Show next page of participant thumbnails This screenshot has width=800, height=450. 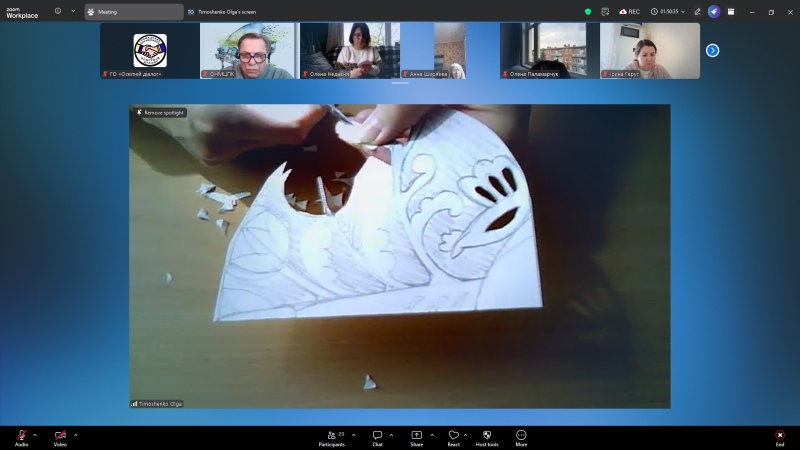712,50
